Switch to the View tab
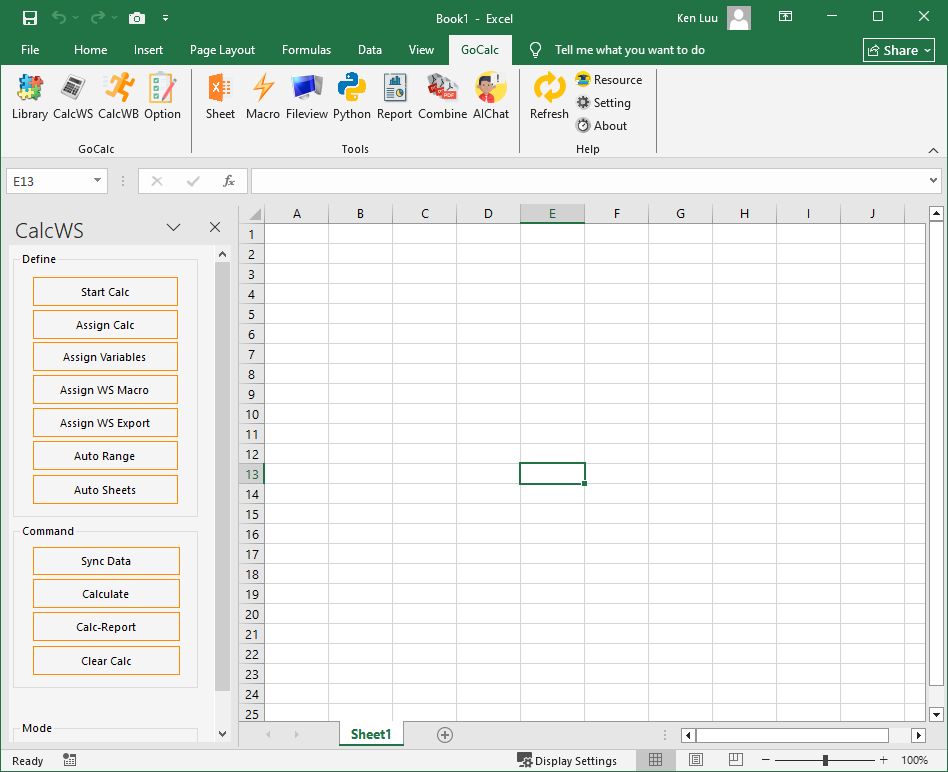Image resolution: width=948 pixels, height=772 pixels. 421,50
